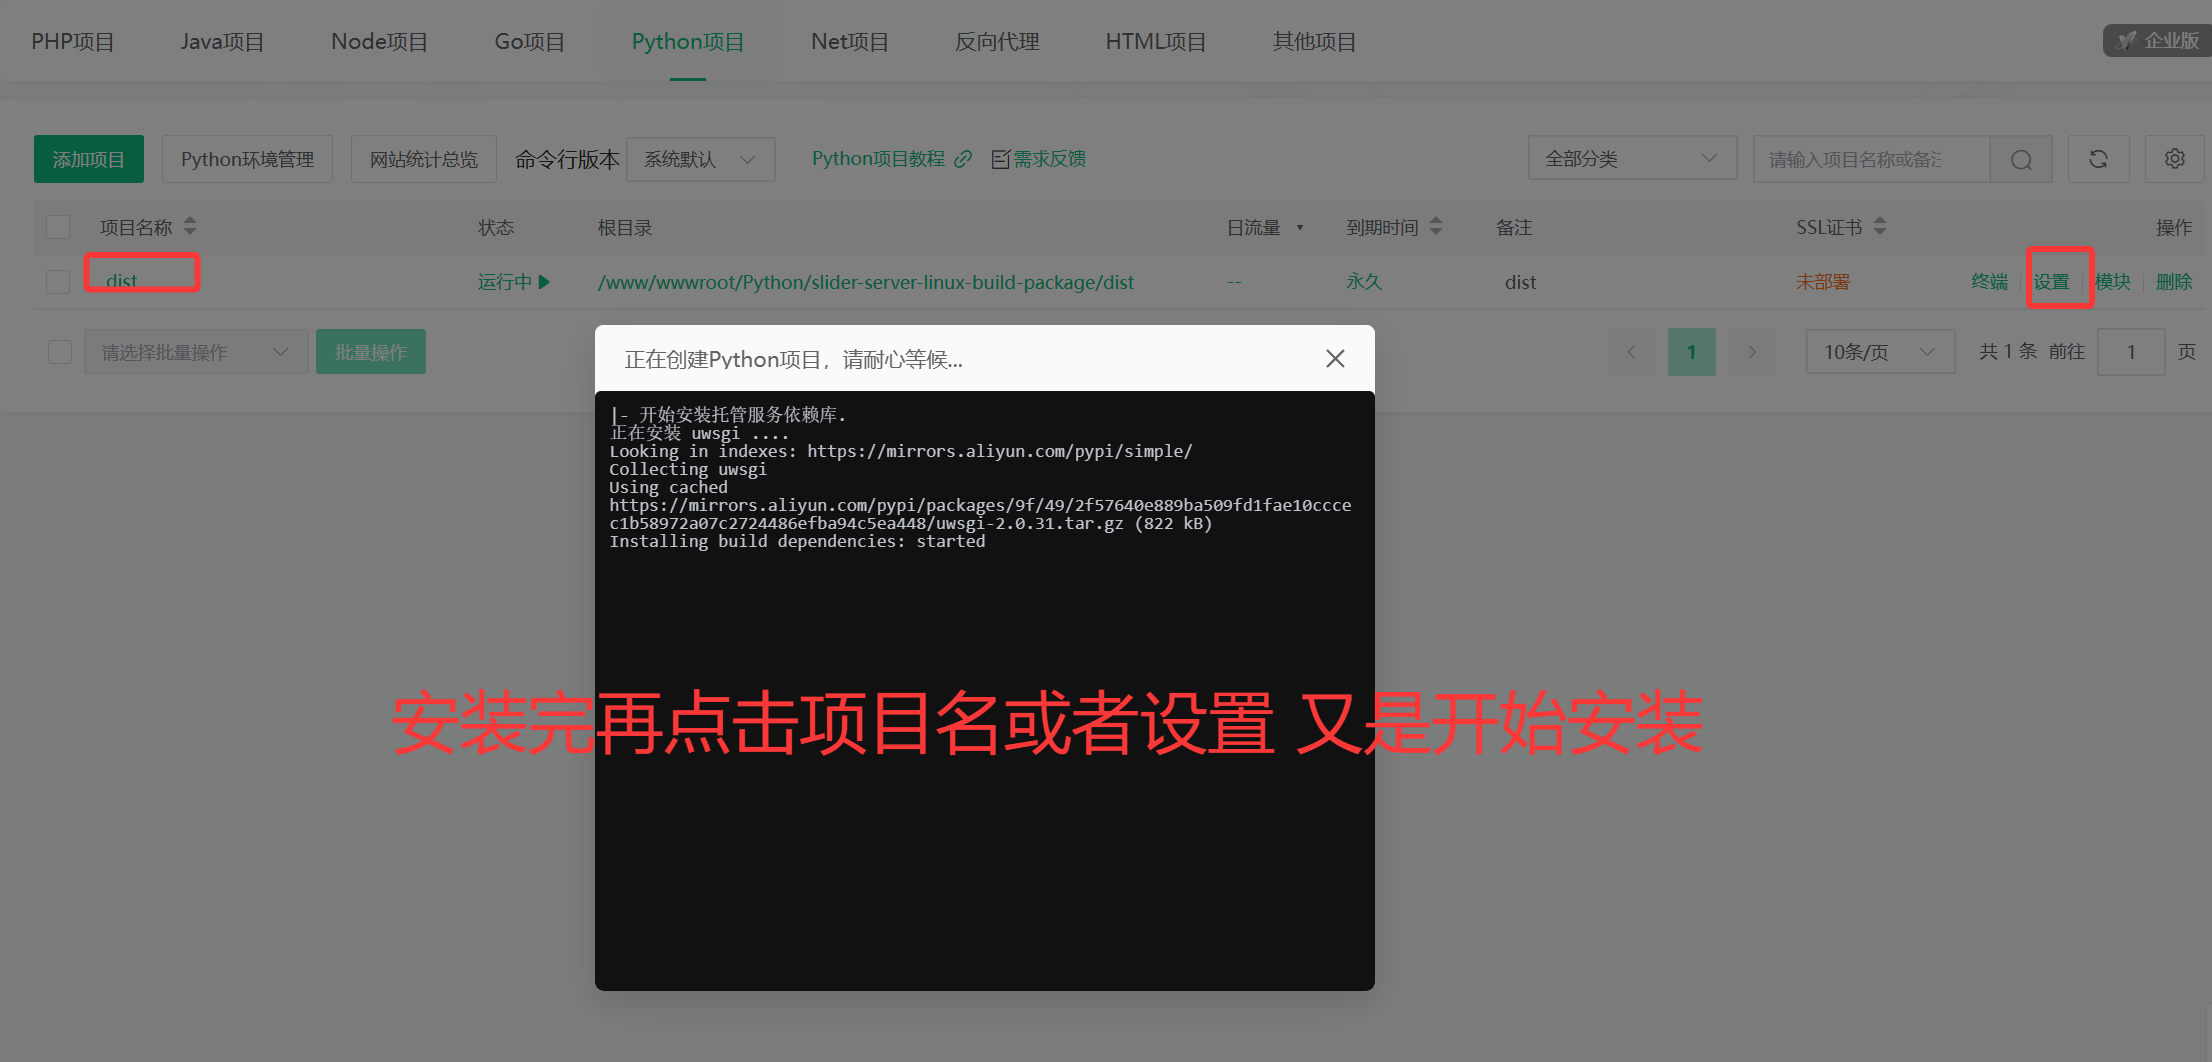The height and width of the screenshot is (1062, 2212).
Task: Switch to the 其他项目 tab
Action: [1314, 42]
